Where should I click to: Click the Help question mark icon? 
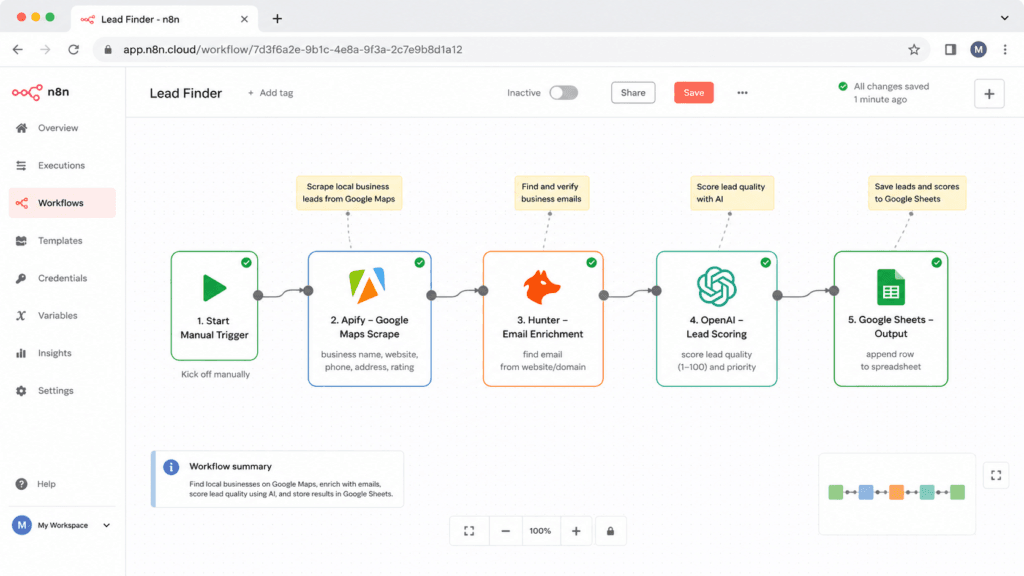click(x=22, y=484)
